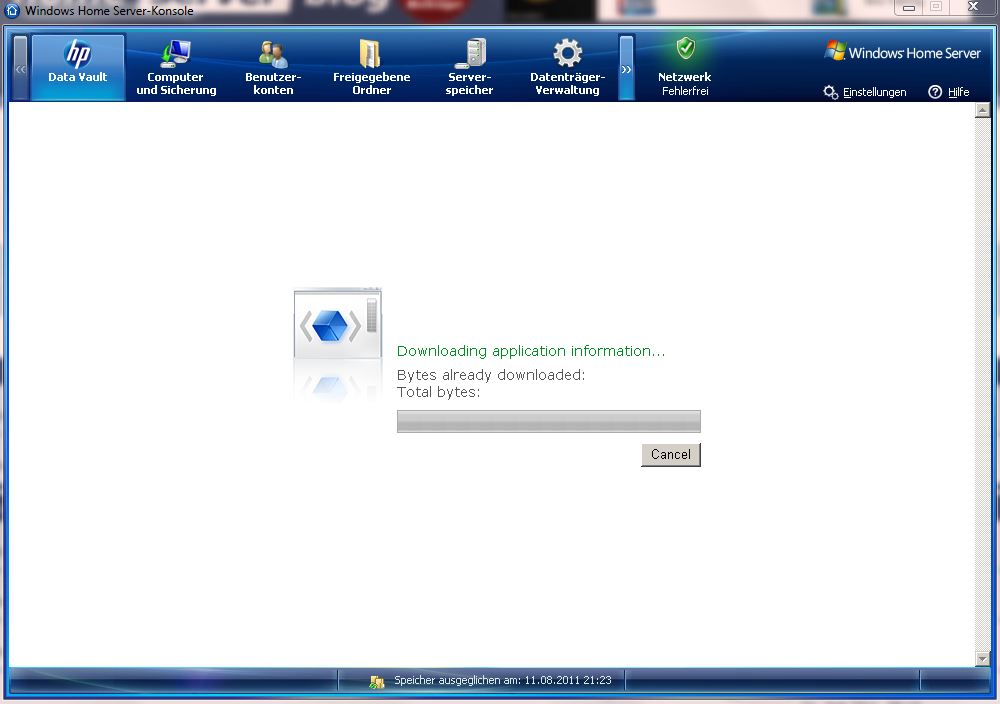The image size is (1000, 704).
Task: Close the Windows Home Server-Konsole window
Action: [973, 7]
